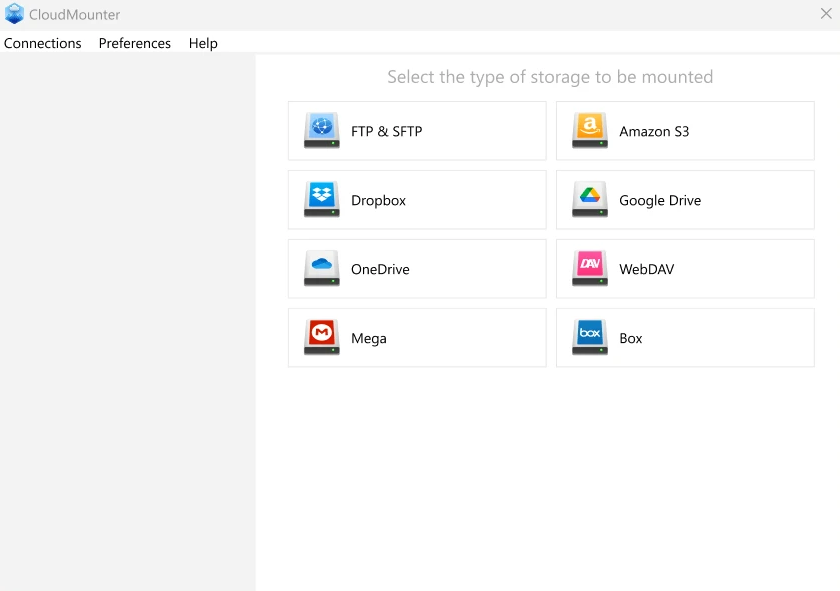Choose the "Google Drive" label

[660, 200]
